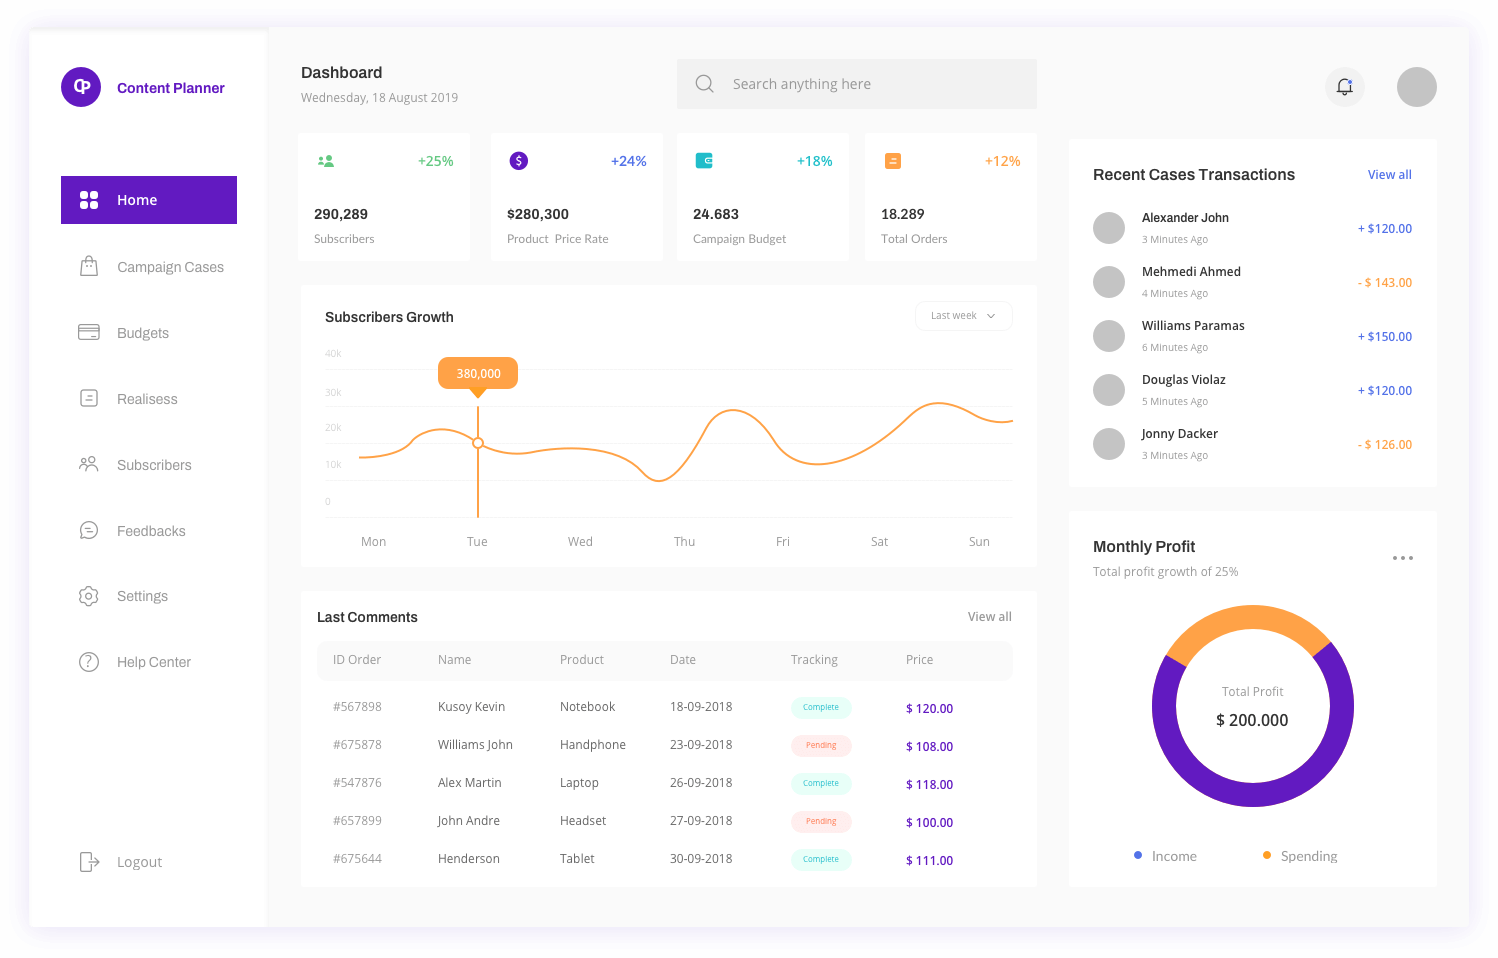Screen dimensions: 1498x958
Task: Click the Income legend dot
Action: (x=1138, y=855)
